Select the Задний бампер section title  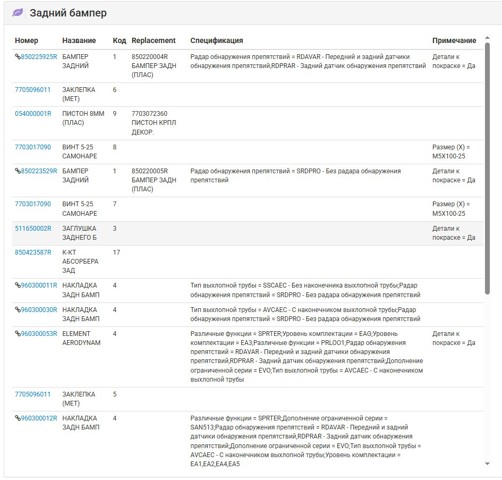[x=68, y=13]
